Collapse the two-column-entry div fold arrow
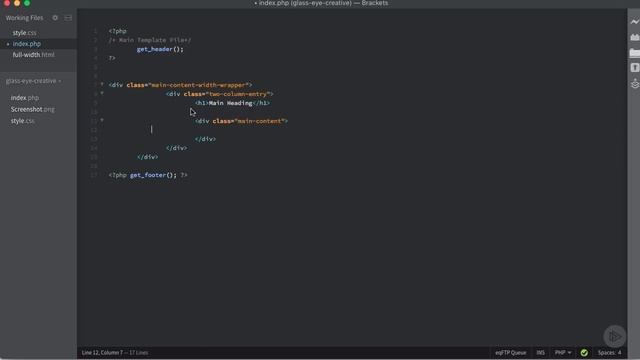 point(102,93)
